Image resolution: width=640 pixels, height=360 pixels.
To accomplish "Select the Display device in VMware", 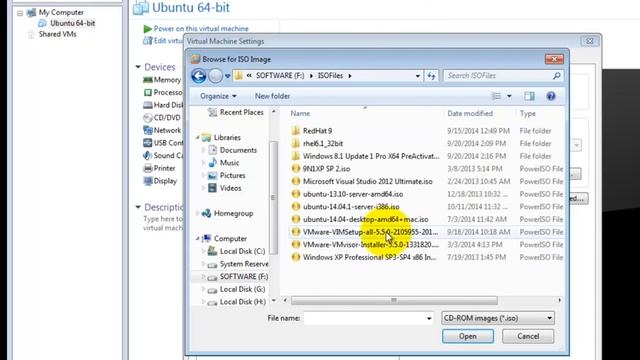I will [x=160, y=181].
